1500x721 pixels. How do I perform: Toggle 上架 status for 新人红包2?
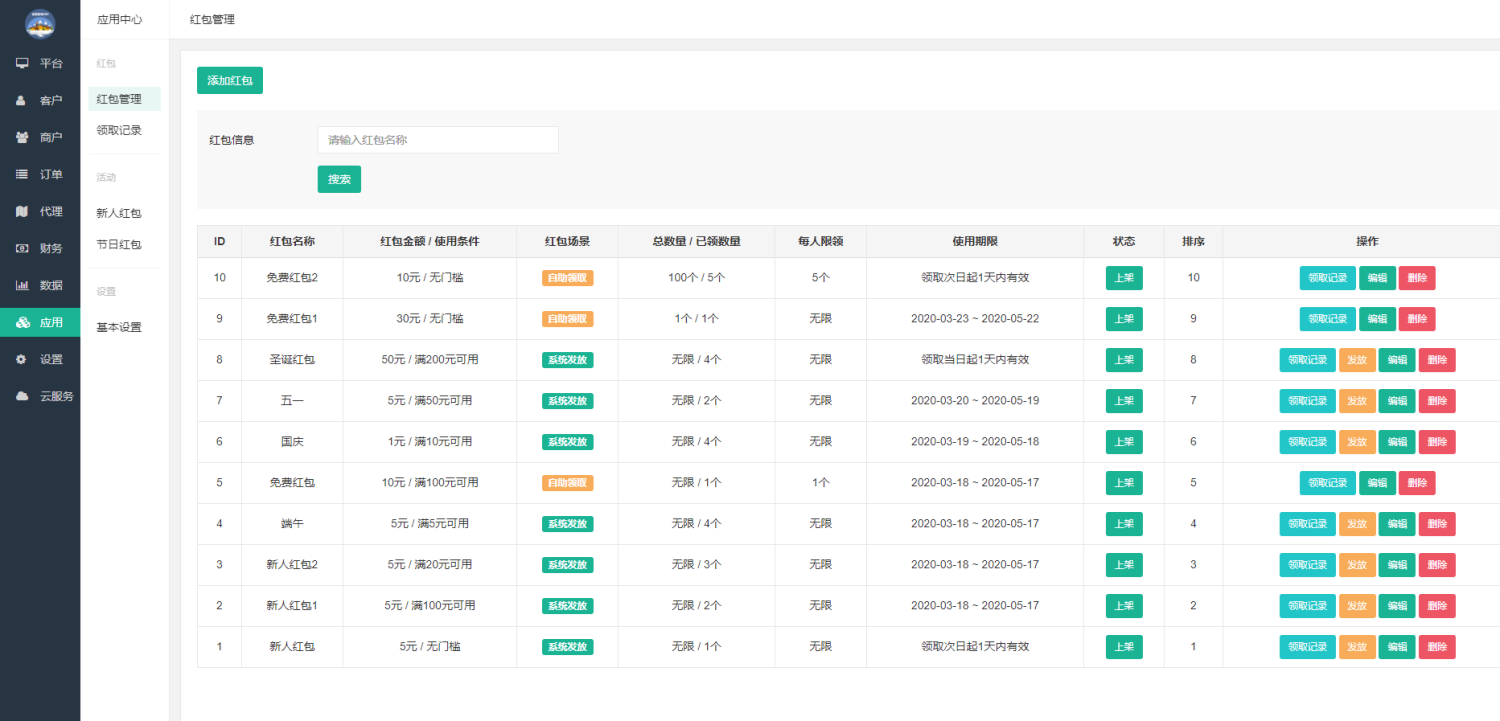coord(1124,565)
